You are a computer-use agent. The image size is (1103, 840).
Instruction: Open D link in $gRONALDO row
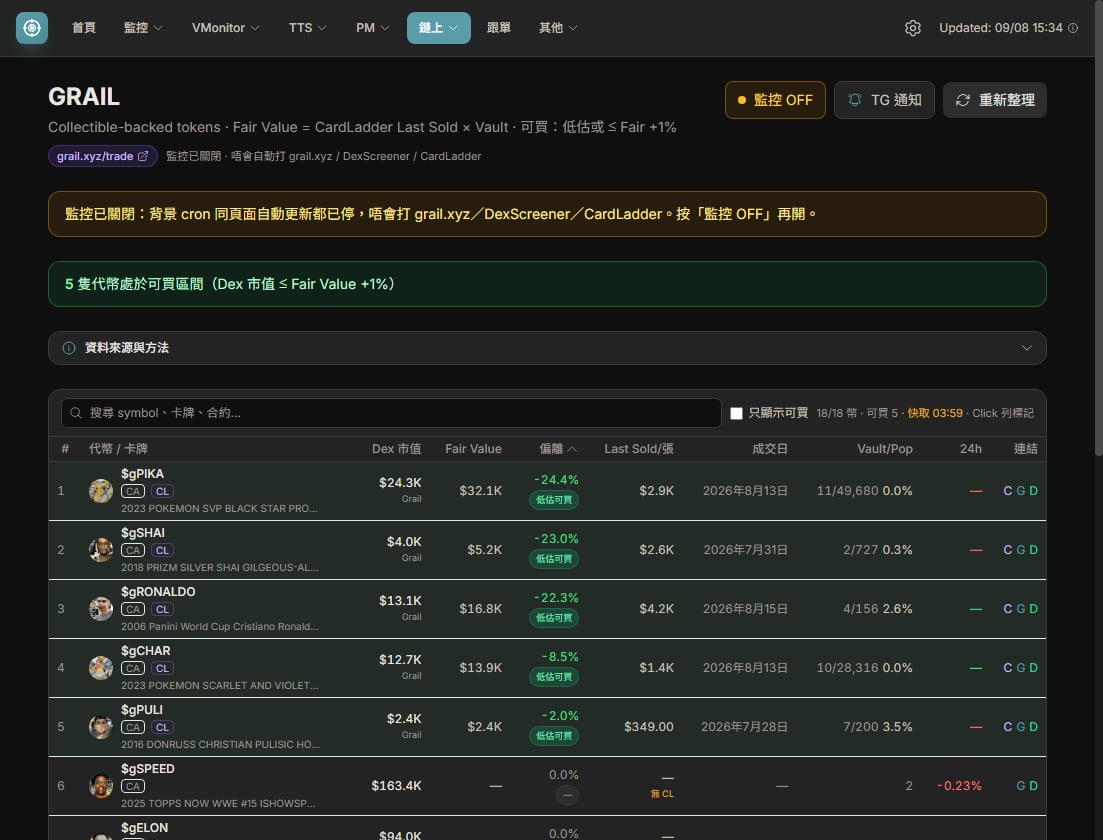point(1033,609)
